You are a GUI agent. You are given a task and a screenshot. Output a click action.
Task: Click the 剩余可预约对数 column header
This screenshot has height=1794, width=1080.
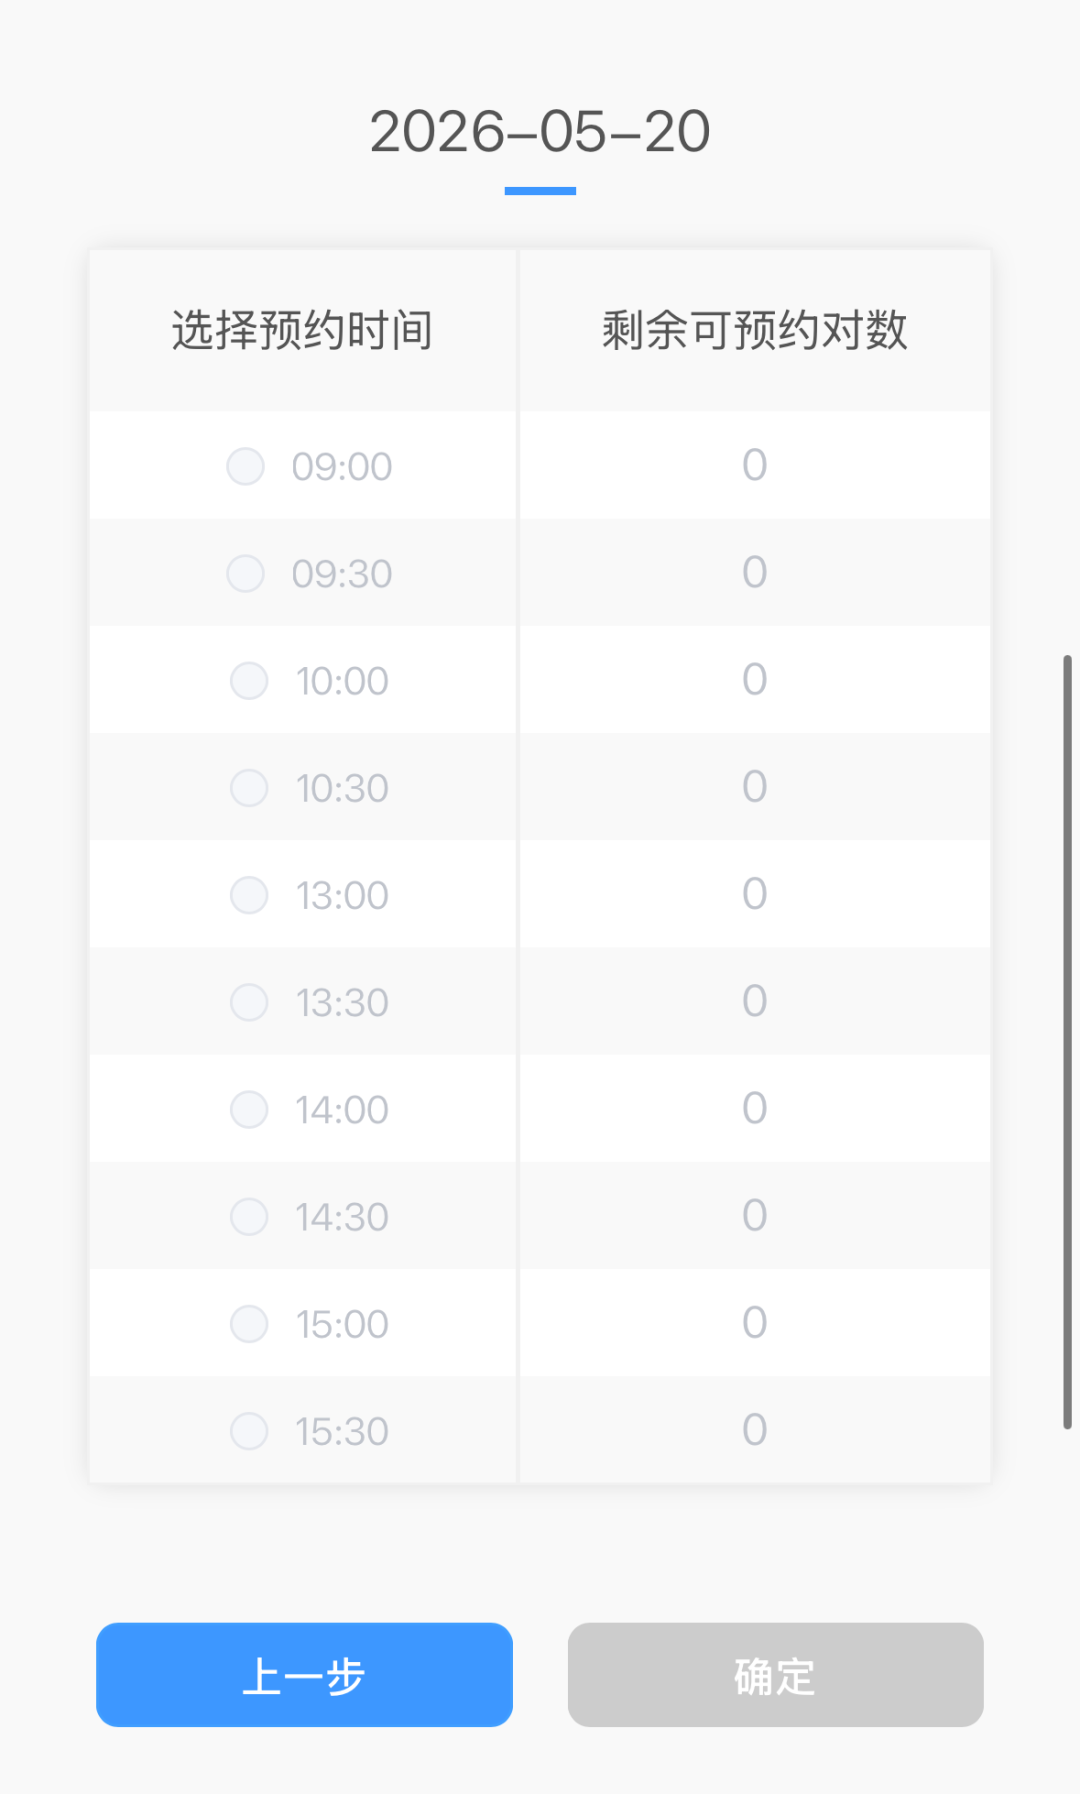click(x=755, y=330)
